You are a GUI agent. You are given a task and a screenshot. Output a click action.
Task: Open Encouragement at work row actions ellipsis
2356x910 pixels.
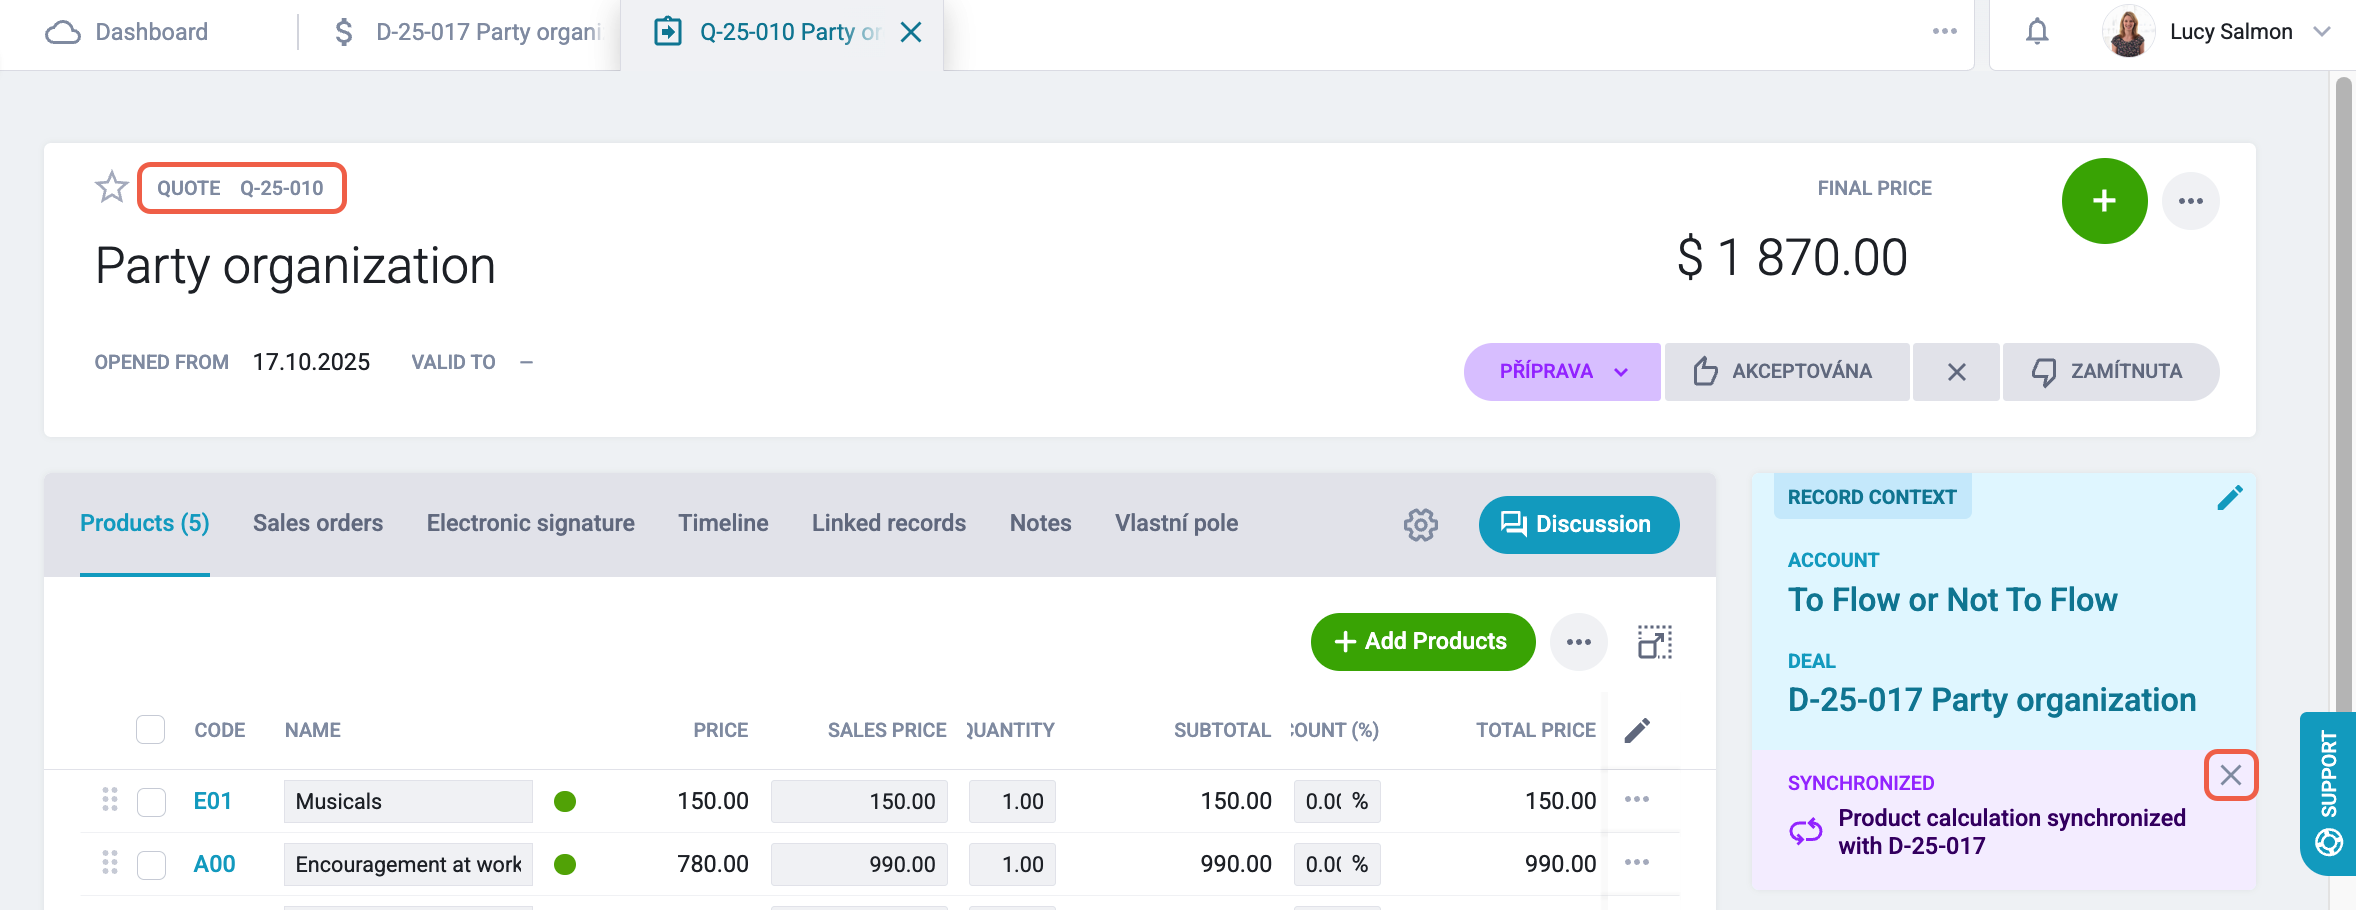pos(1637,862)
